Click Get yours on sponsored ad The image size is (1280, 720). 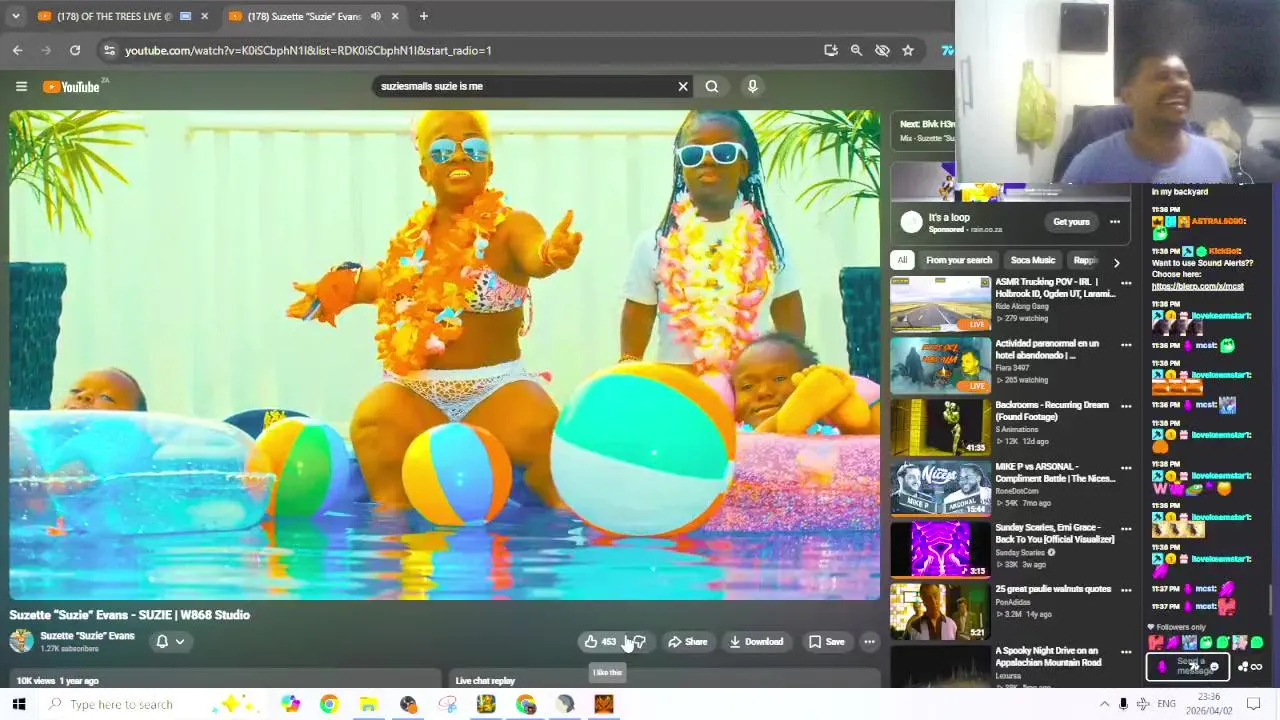tap(1071, 222)
